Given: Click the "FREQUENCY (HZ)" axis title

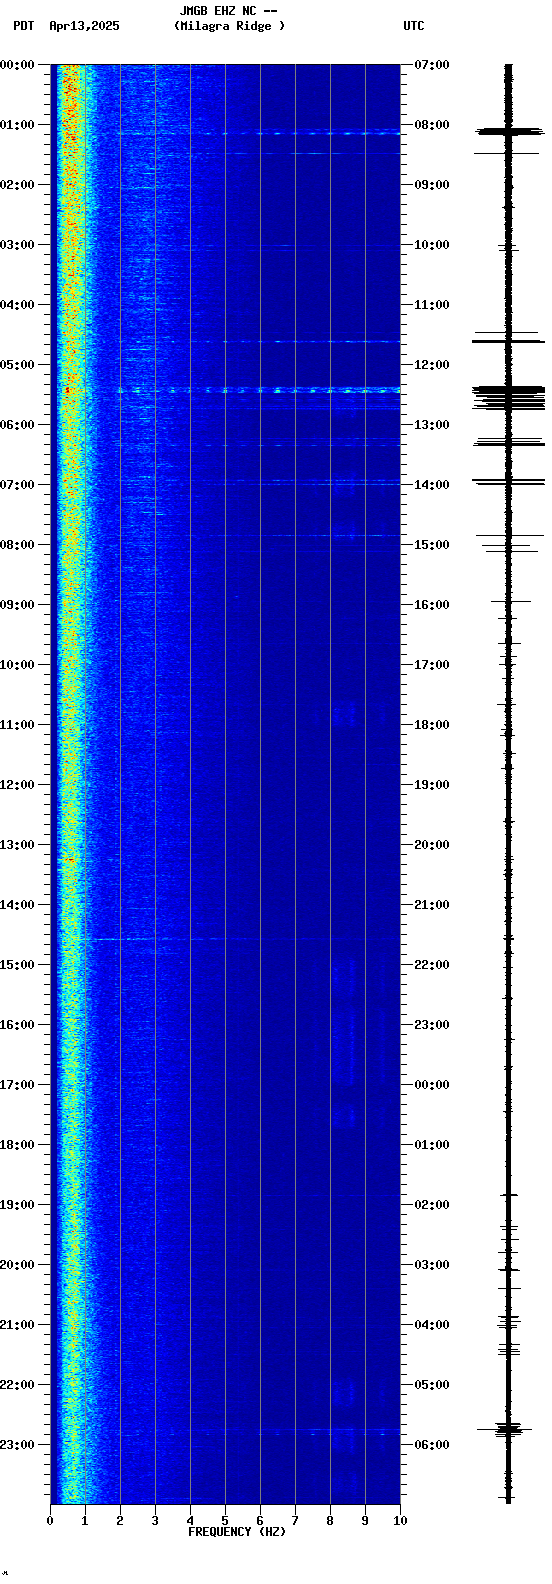Looking at the screenshot, I should tap(237, 1532).
